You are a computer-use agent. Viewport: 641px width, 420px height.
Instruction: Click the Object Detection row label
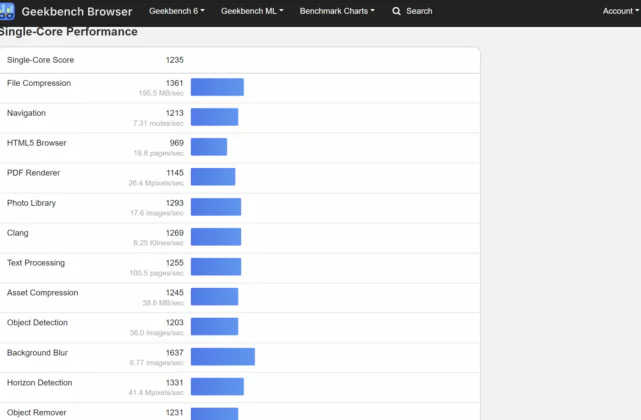click(37, 323)
